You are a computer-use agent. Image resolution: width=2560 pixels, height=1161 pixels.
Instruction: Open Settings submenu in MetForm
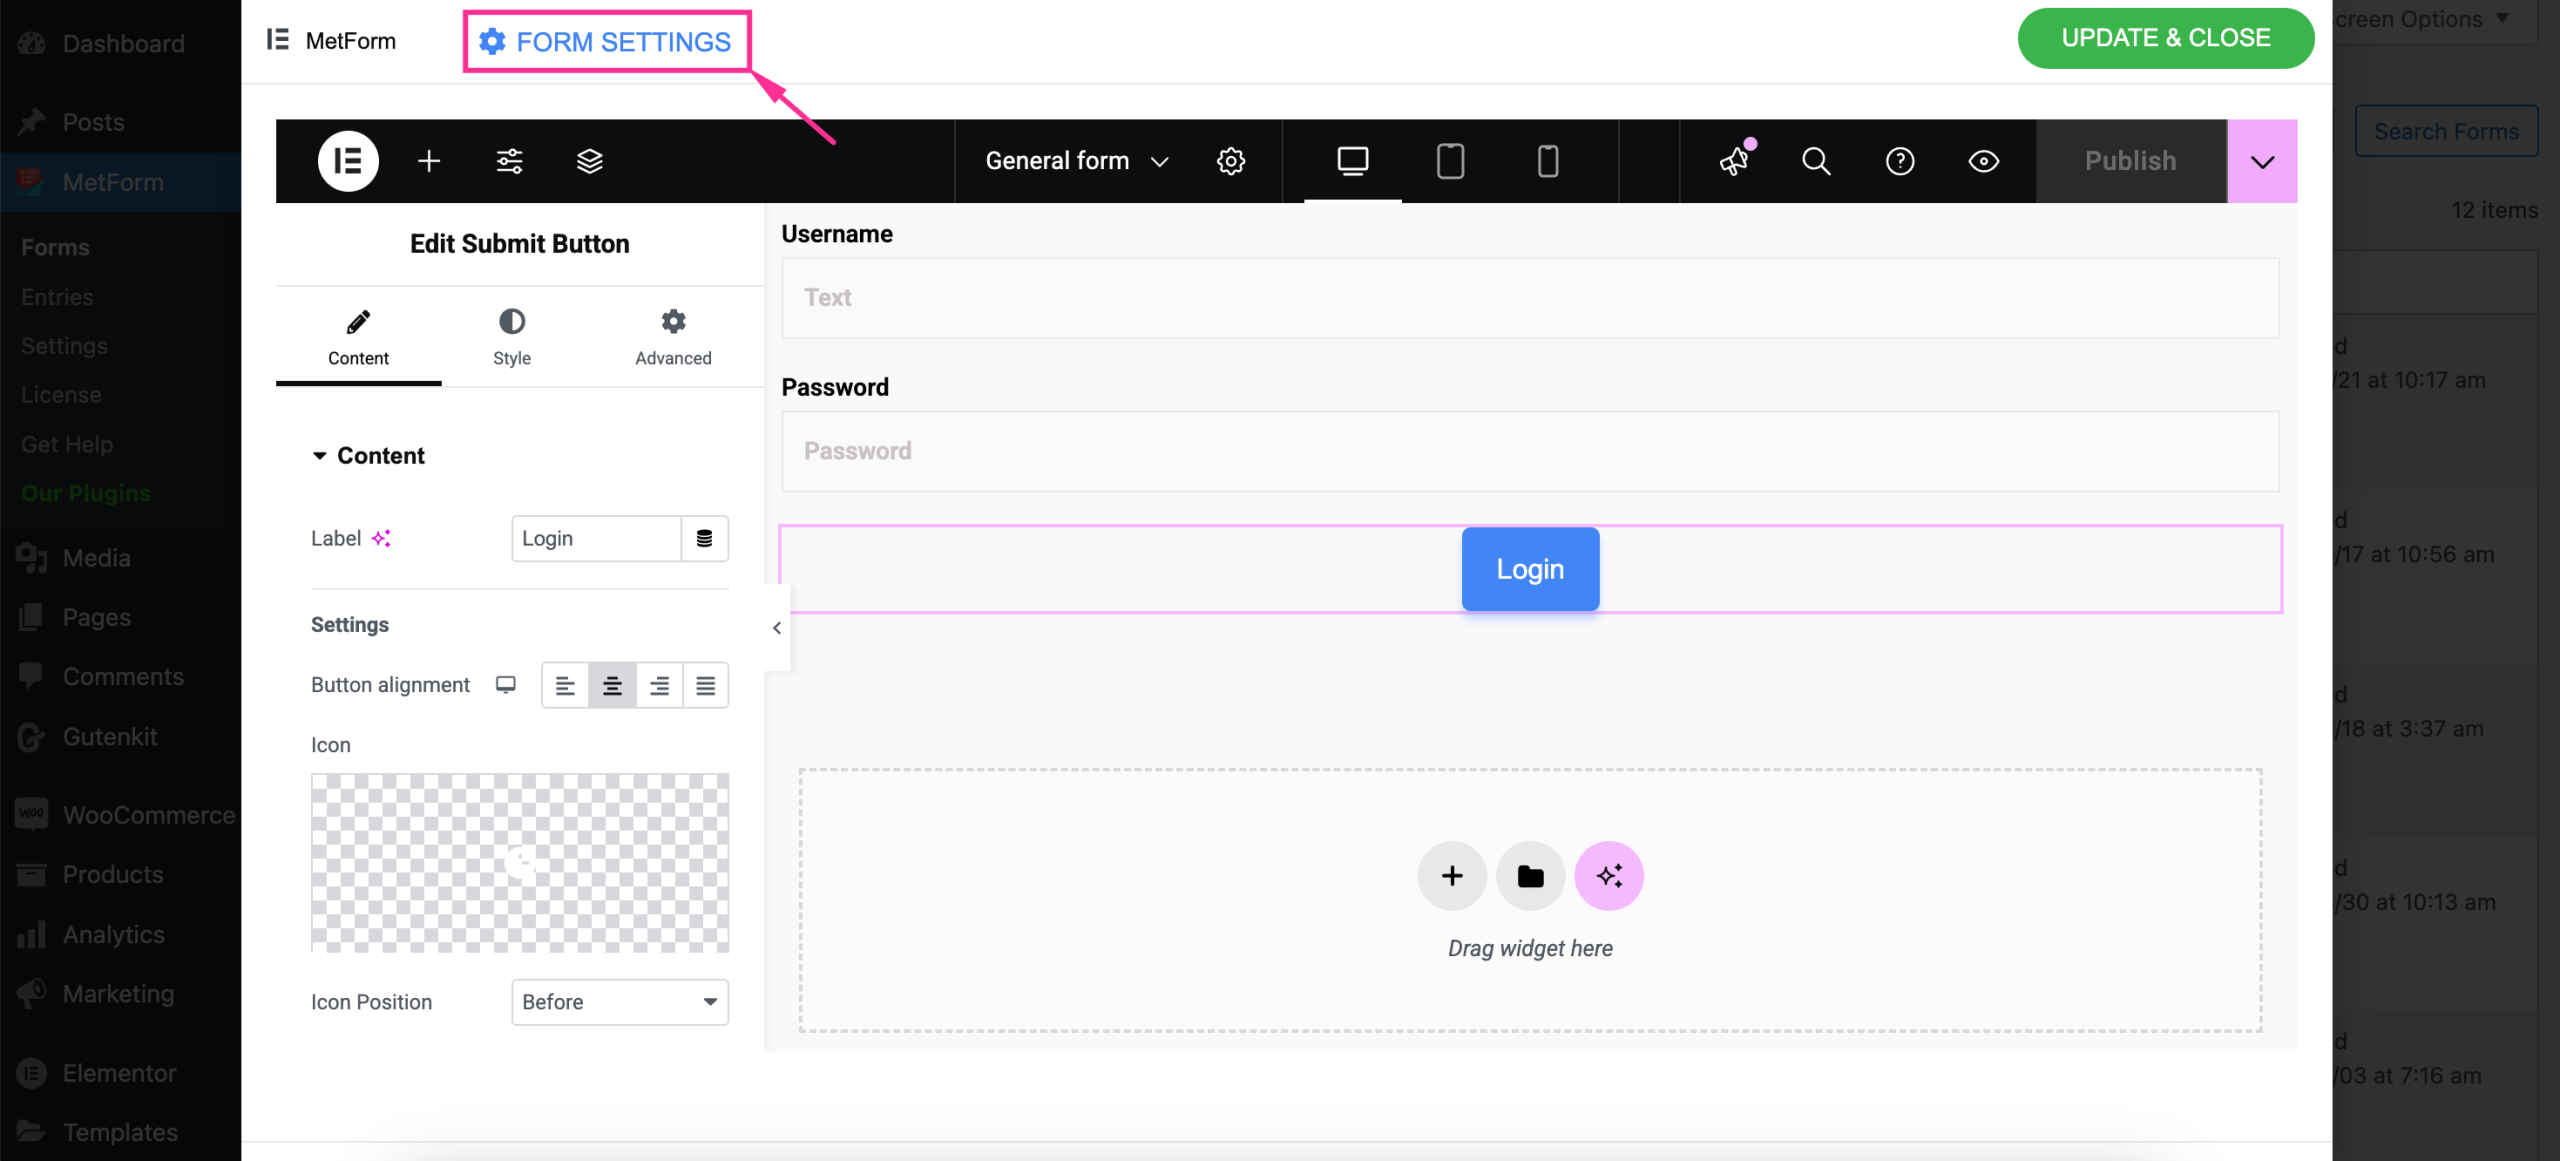coord(64,346)
